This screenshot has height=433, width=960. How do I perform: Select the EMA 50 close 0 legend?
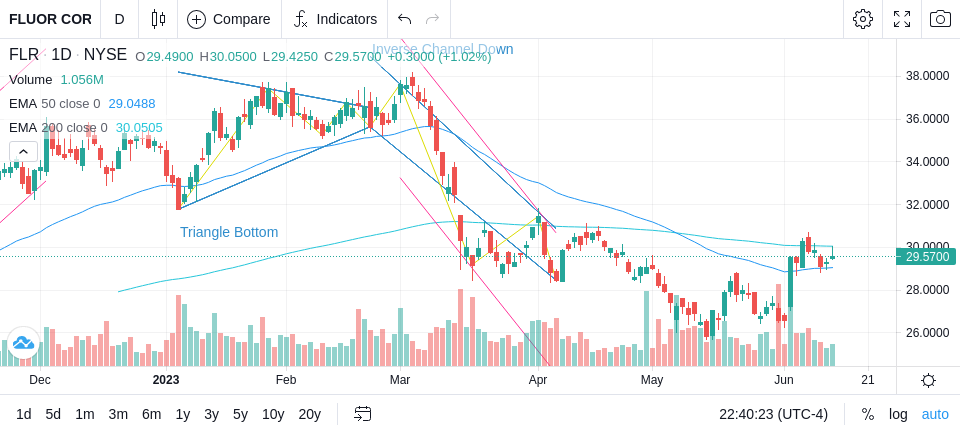point(54,104)
